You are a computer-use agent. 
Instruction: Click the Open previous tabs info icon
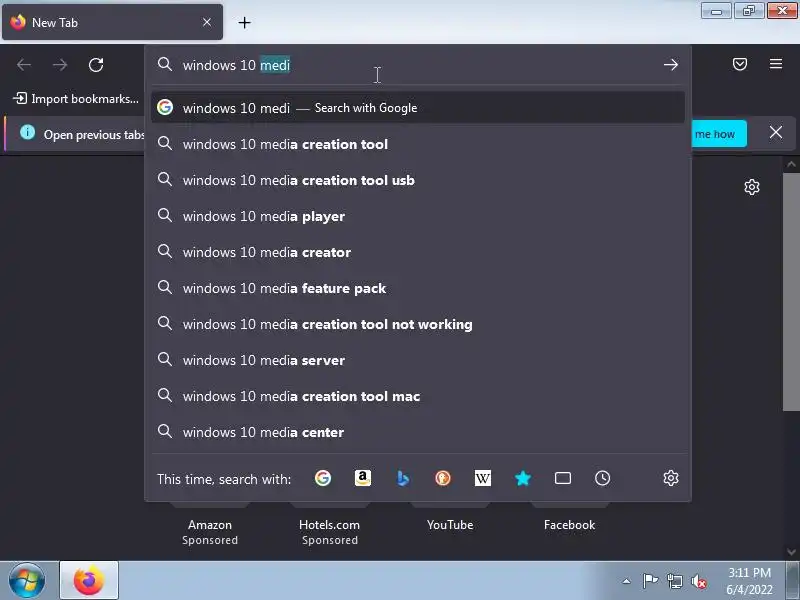(x=28, y=133)
